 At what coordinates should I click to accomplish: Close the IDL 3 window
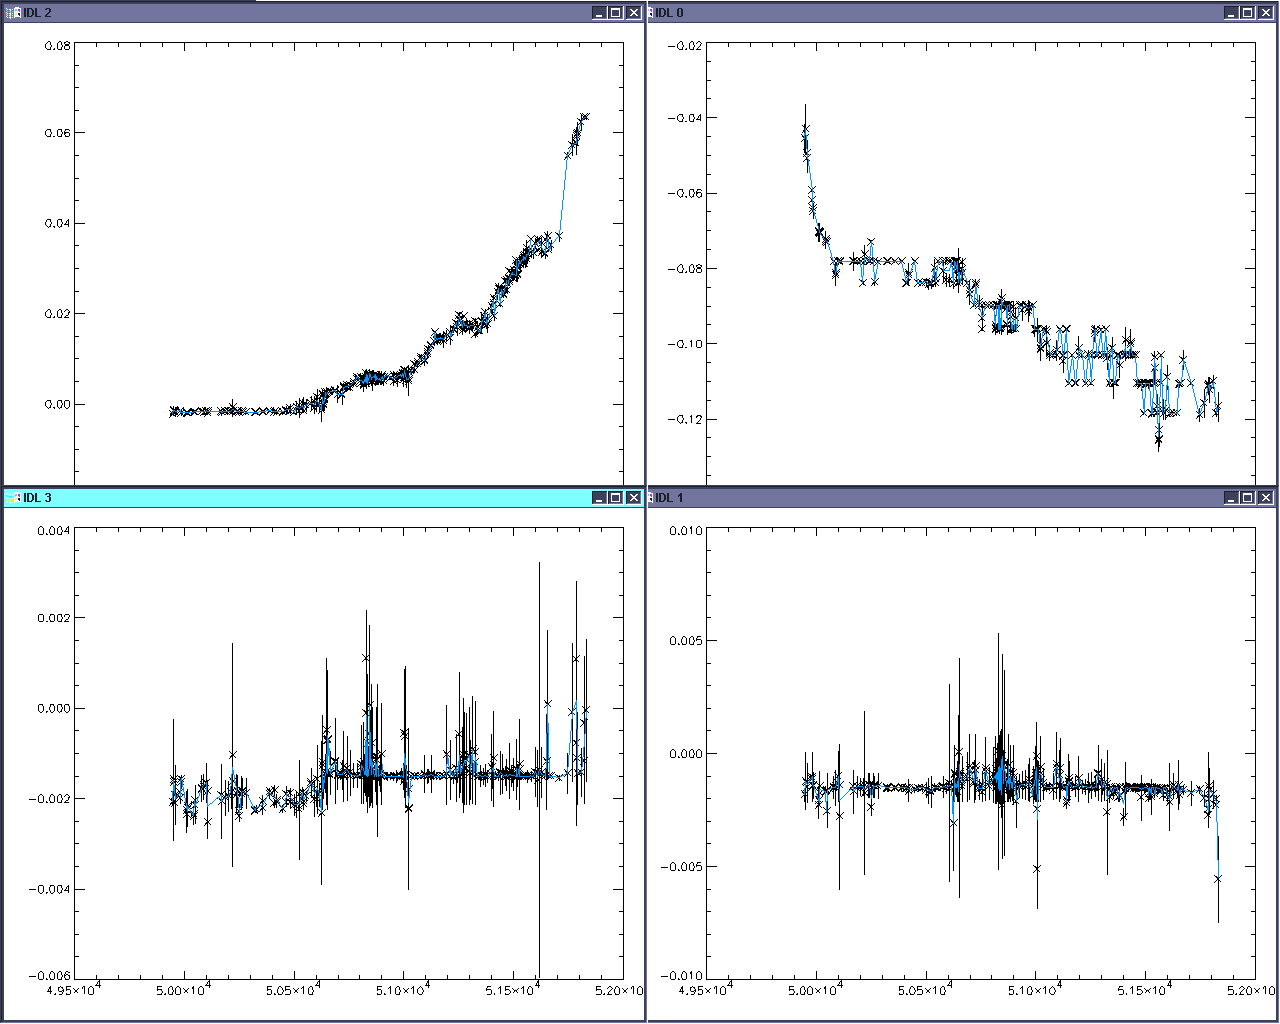pyautogui.click(x=633, y=498)
